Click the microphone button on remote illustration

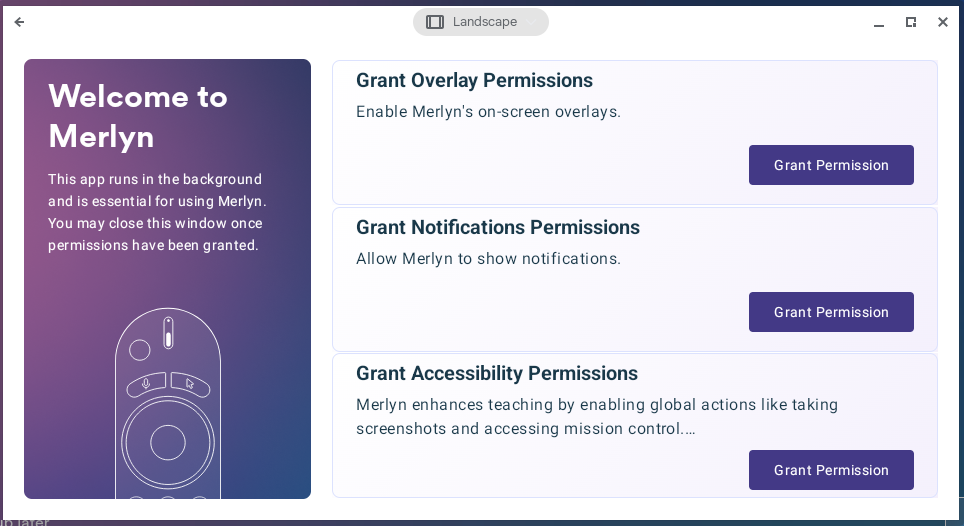(x=146, y=383)
